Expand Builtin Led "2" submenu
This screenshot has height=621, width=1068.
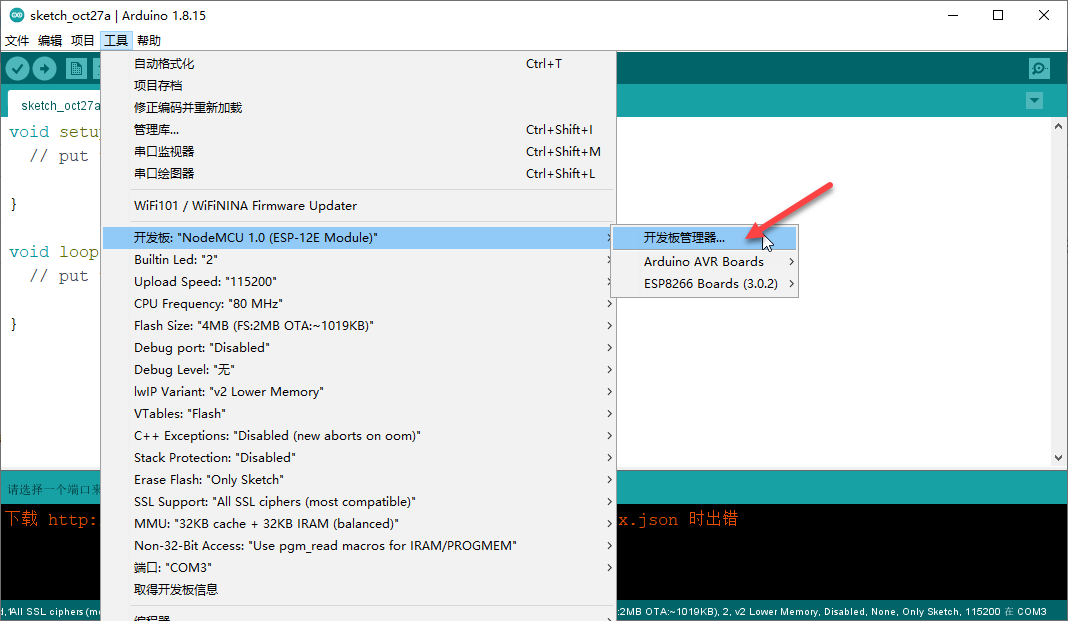click(359, 259)
